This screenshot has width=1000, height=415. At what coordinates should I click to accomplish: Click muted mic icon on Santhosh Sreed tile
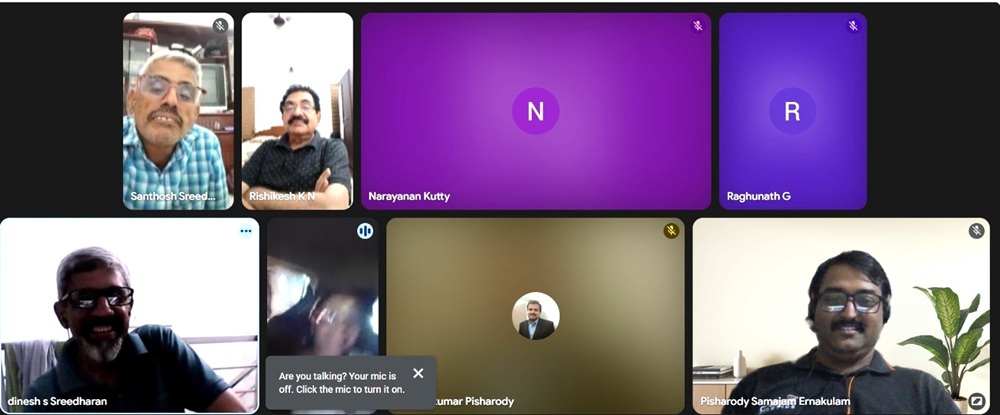pos(221,26)
